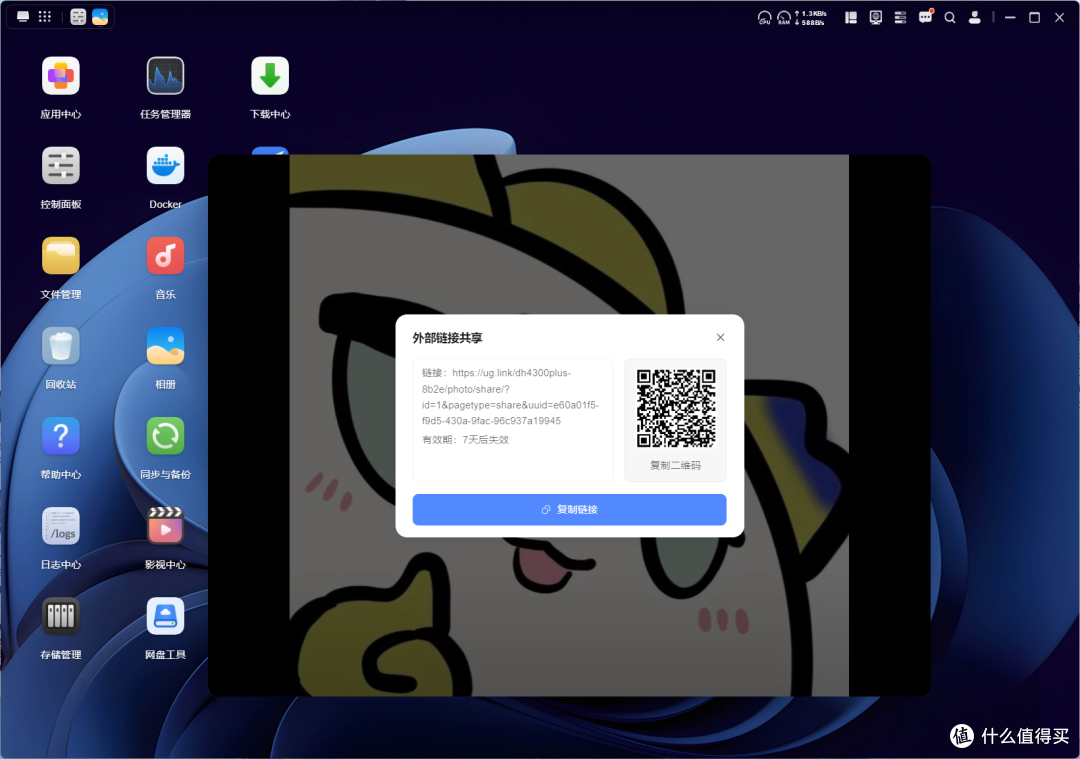Click the show desktop icon in top bar
The image size is (1080, 759).
coord(23,17)
